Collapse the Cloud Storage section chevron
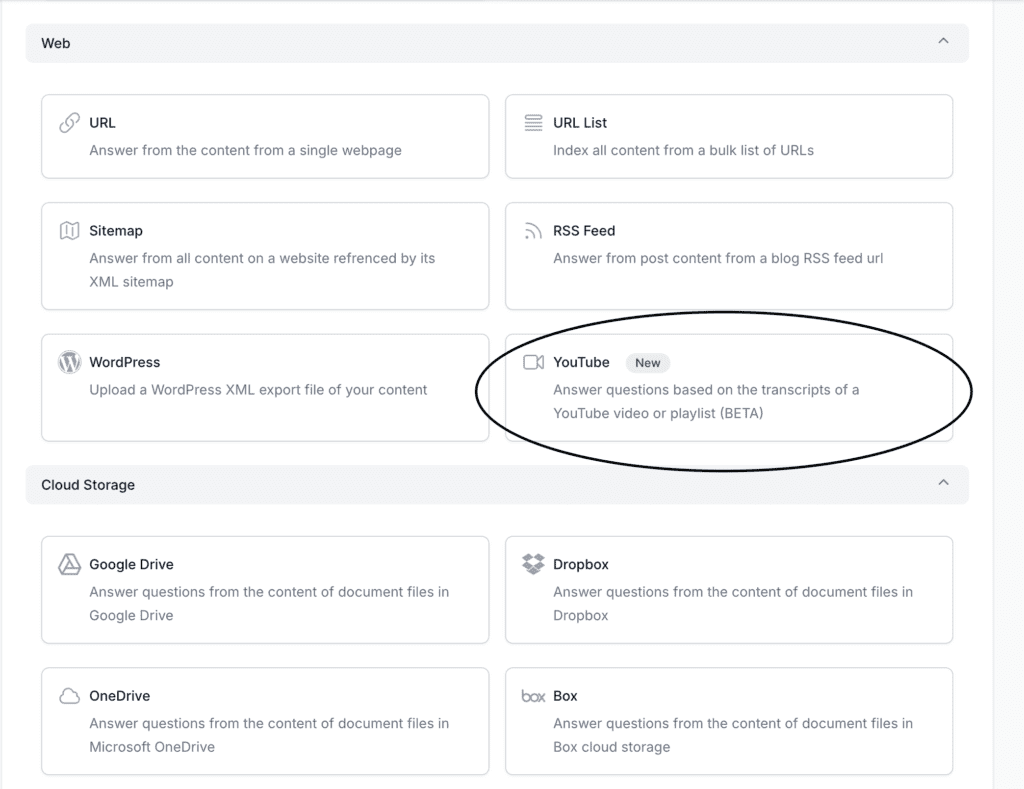The height and width of the screenshot is (789, 1024). click(942, 483)
